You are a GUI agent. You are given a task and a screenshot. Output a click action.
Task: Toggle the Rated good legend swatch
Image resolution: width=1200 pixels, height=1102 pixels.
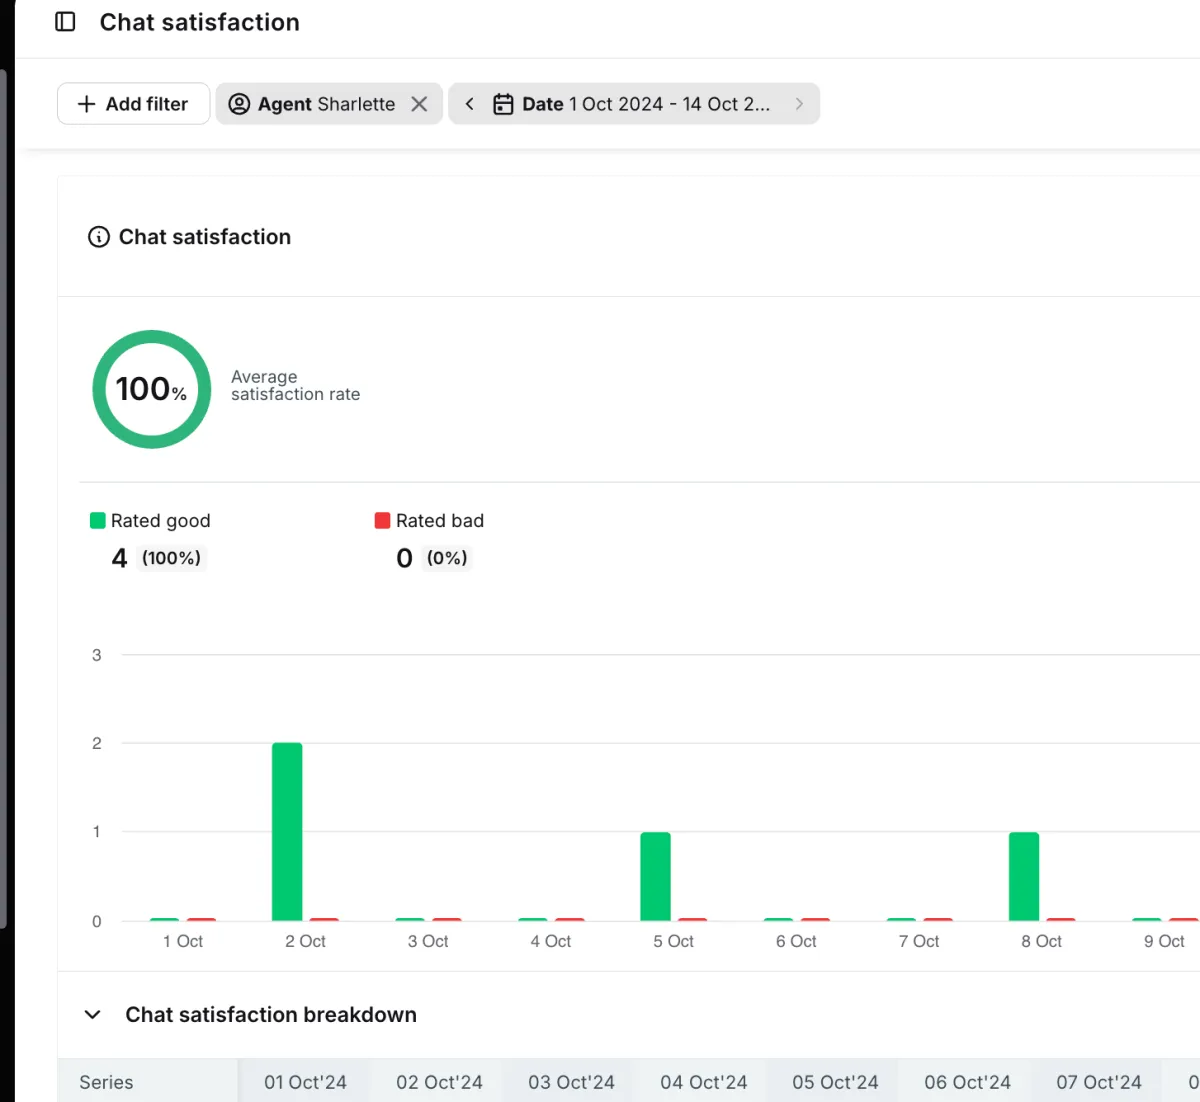point(98,520)
